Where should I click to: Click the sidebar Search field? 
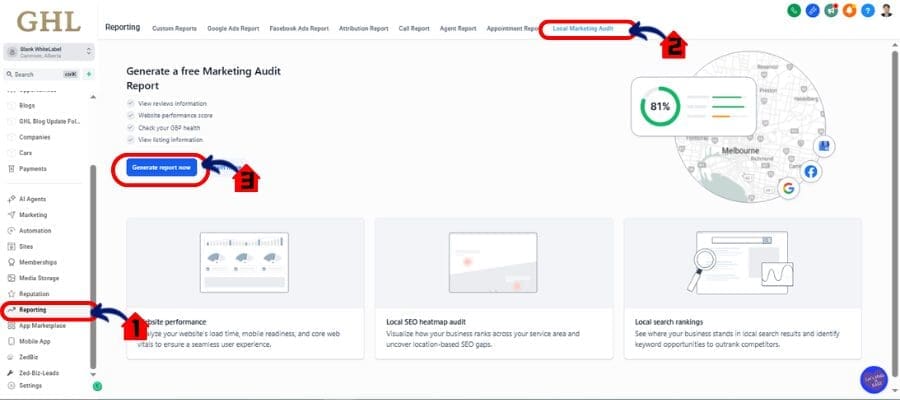pos(41,74)
